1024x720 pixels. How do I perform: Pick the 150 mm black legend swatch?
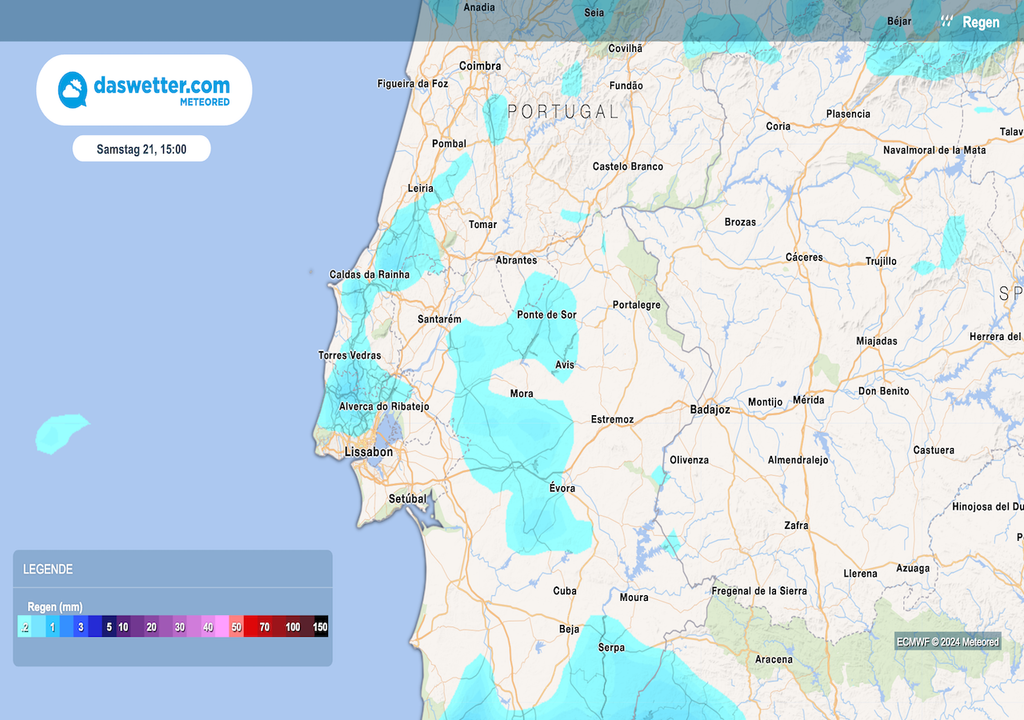click(x=320, y=627)
